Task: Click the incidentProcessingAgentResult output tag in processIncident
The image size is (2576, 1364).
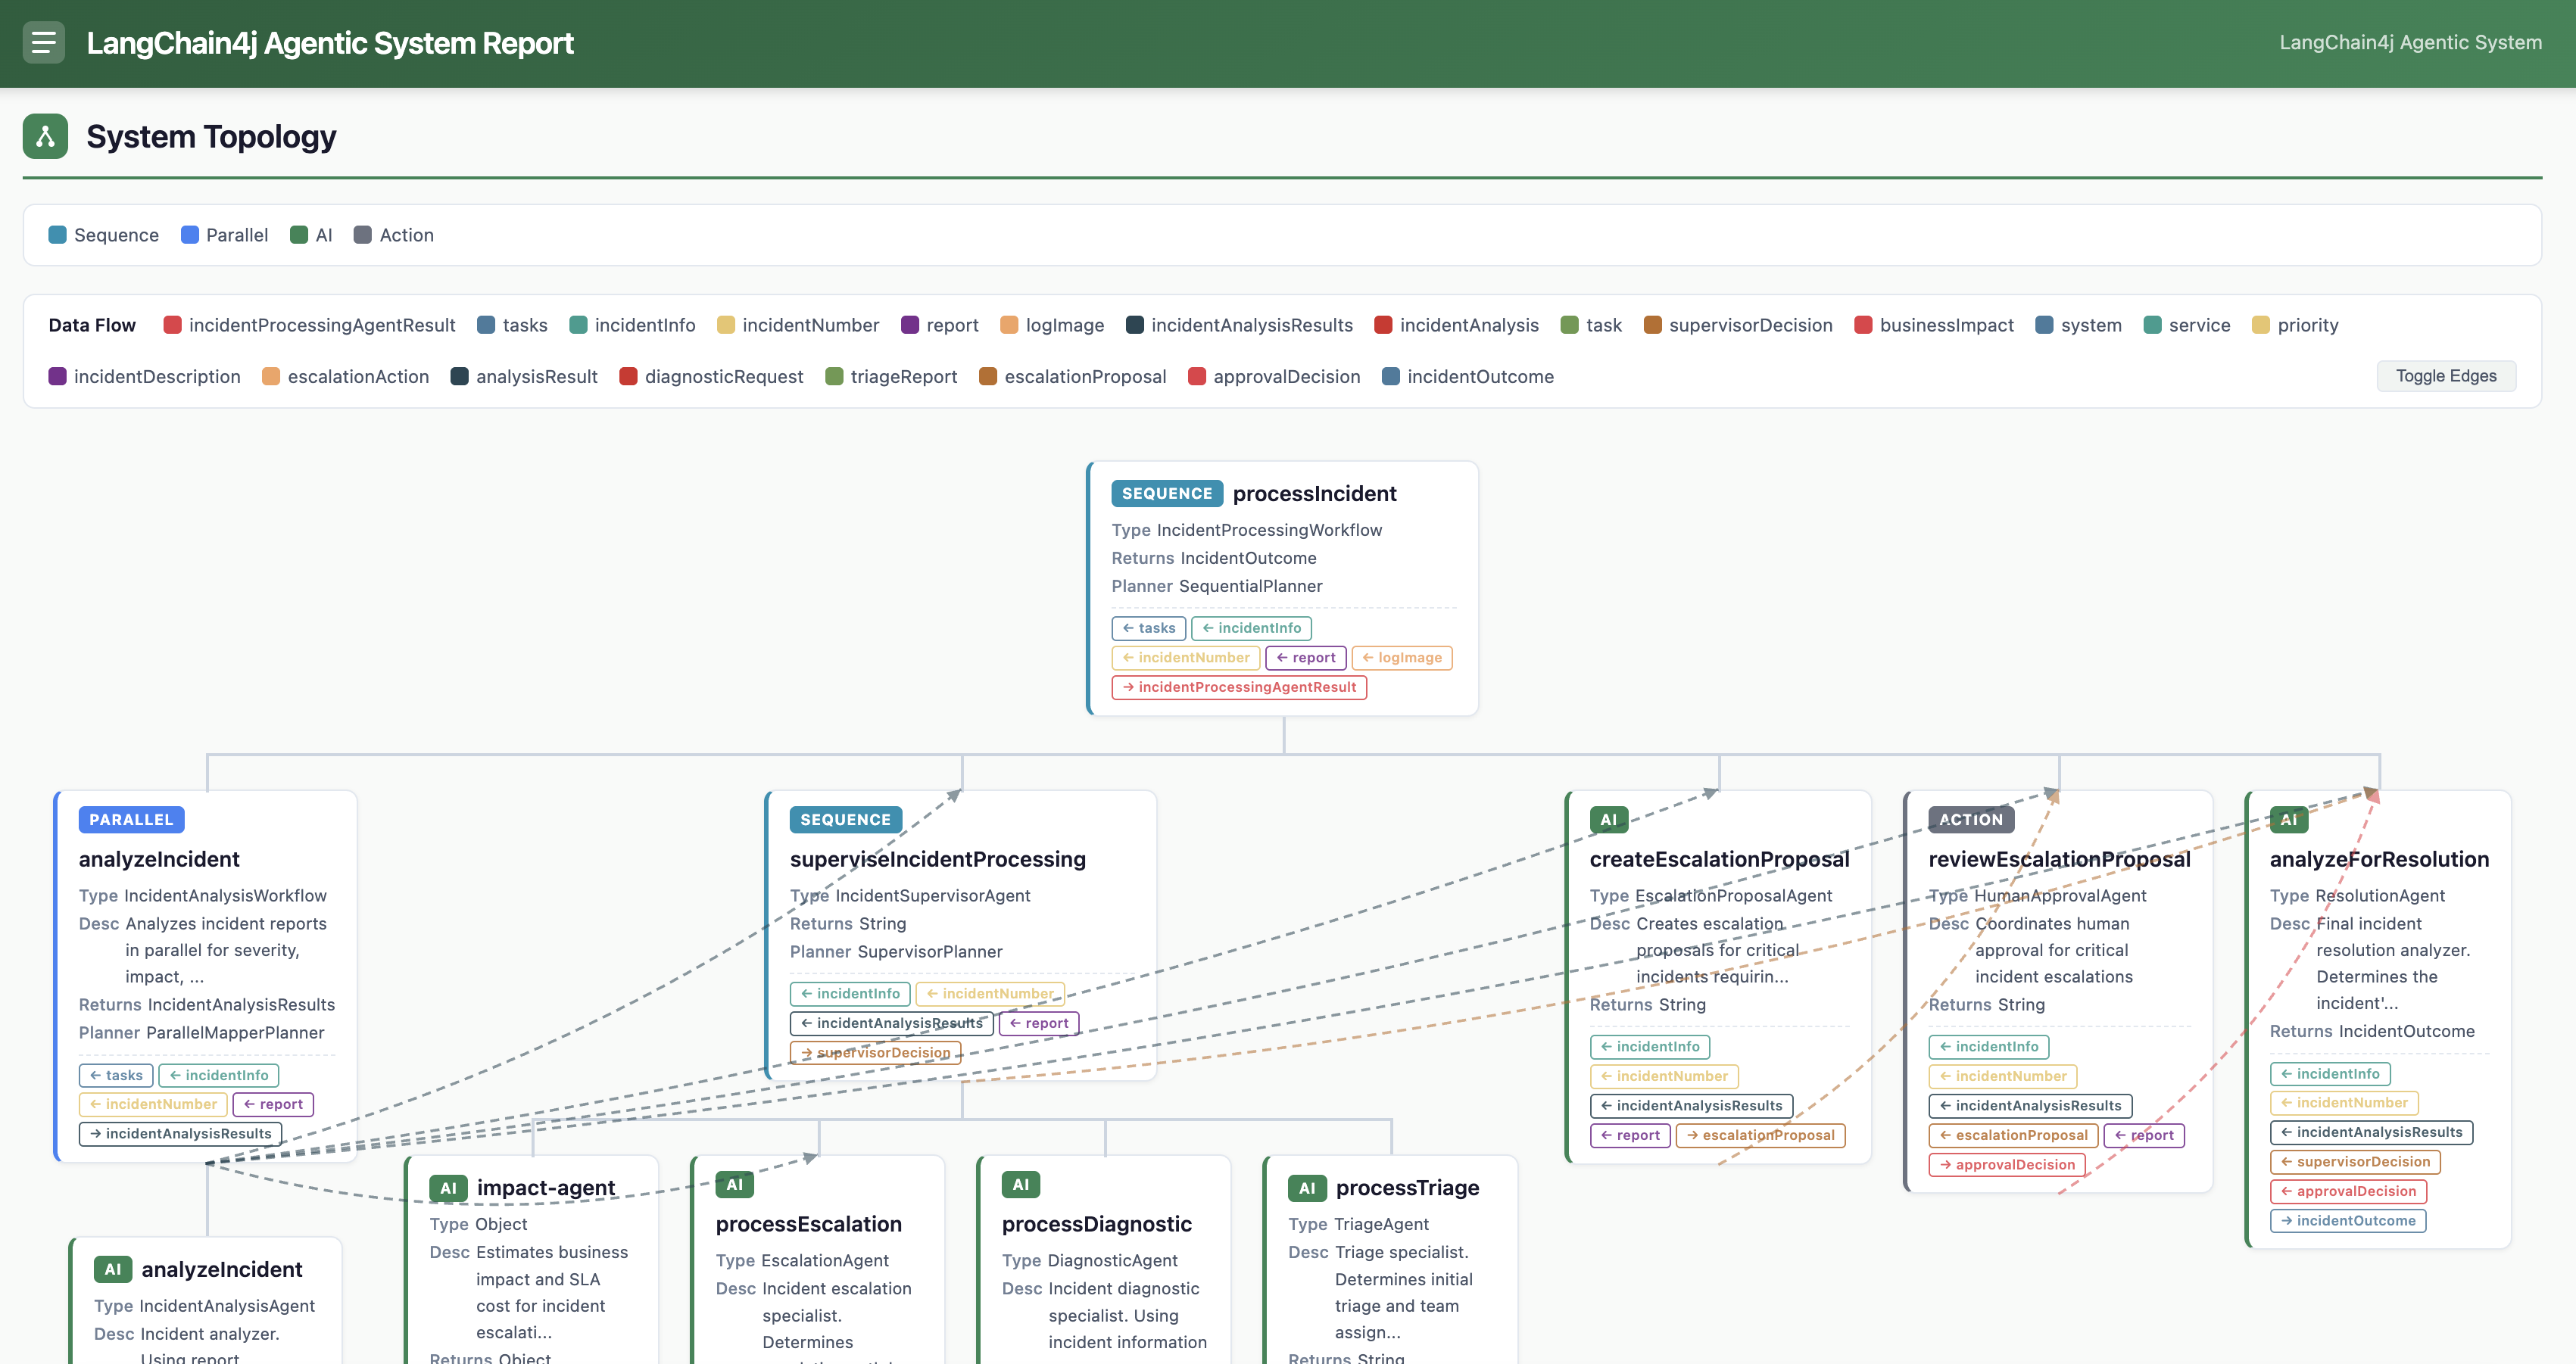Action: (1238, 687)
